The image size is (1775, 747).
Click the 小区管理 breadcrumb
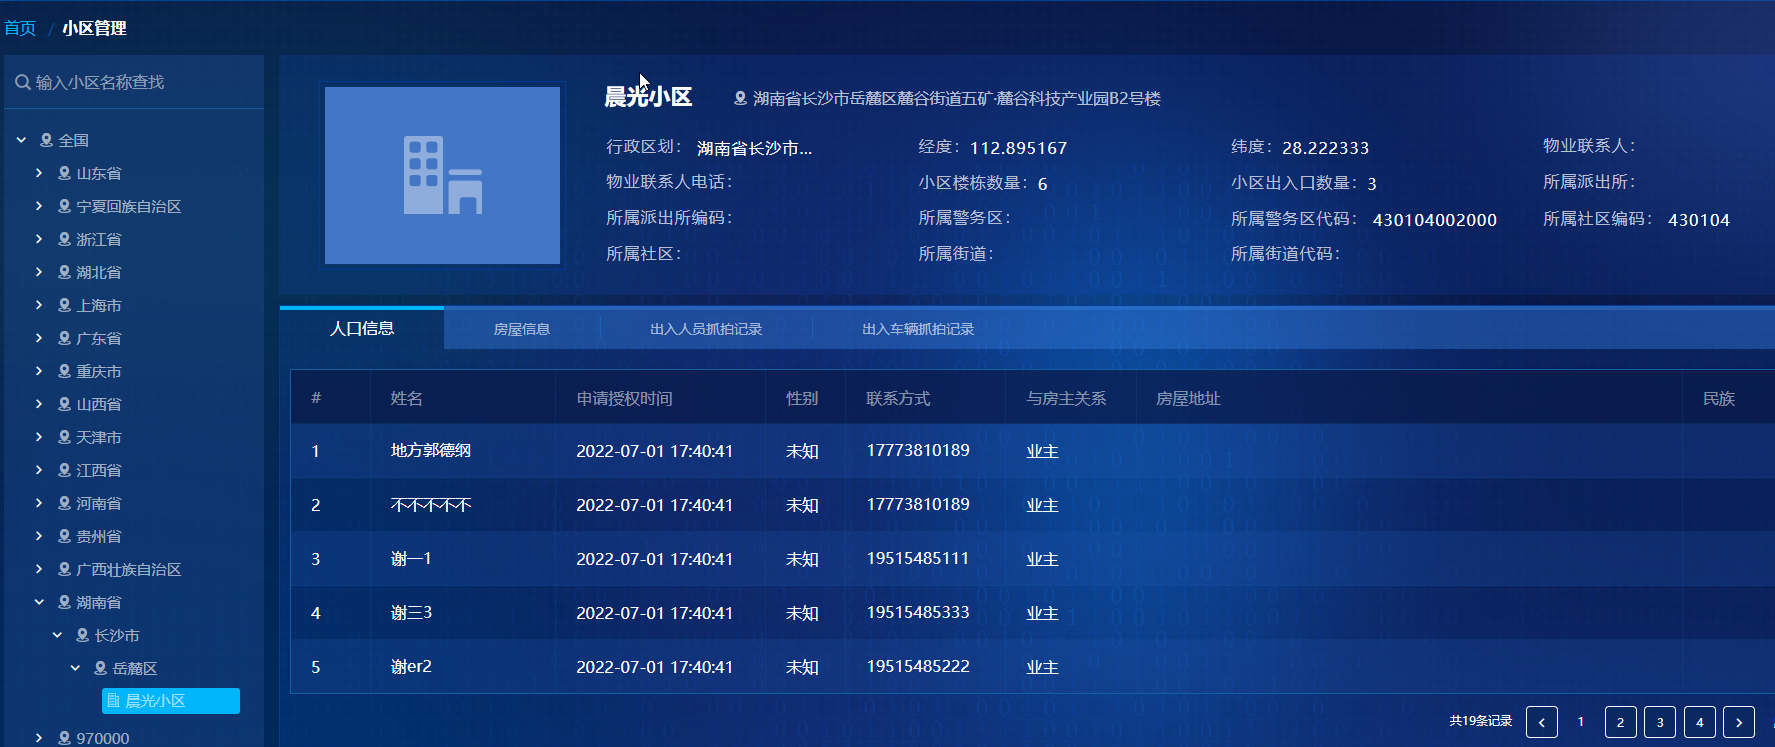coord(94,28)
